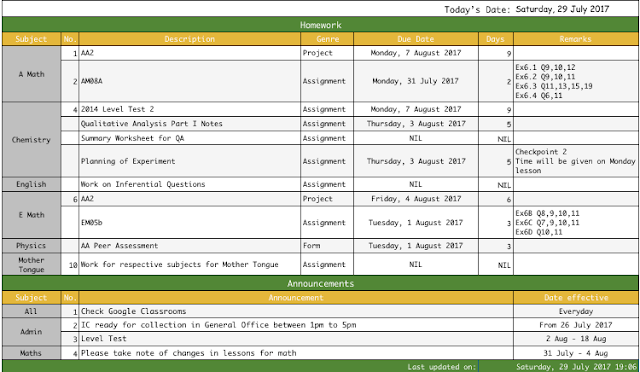Screen dimensions: 640x372
Task: Select the Level Test announcement row
Action: 296,339
